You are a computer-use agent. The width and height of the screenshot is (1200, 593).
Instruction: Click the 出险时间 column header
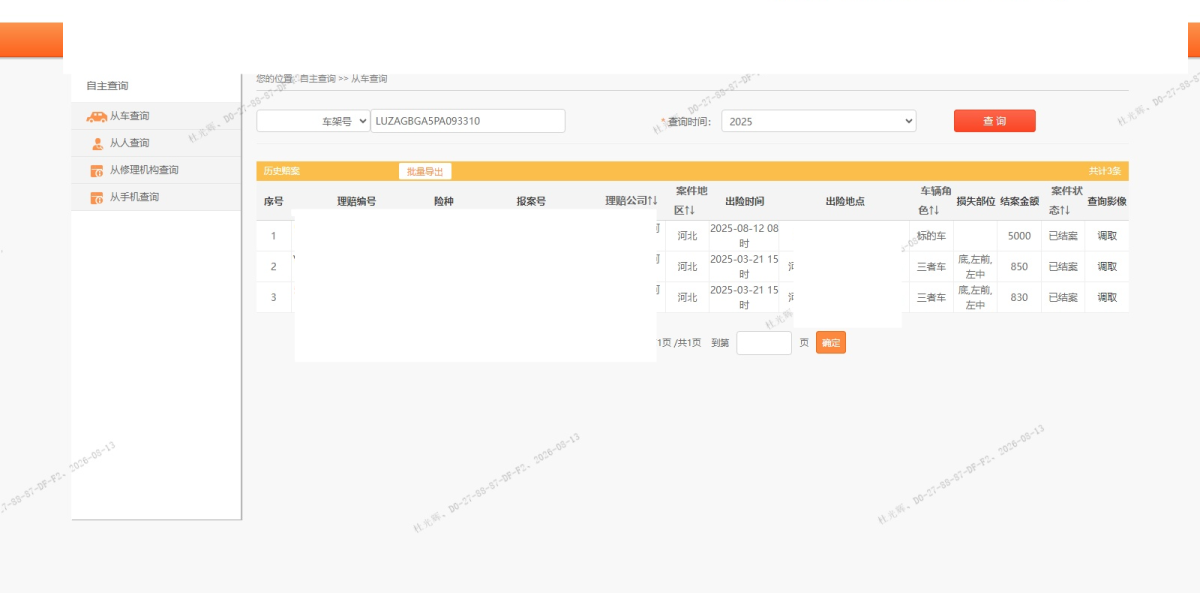pyautogui.click(x=744, y=201)
